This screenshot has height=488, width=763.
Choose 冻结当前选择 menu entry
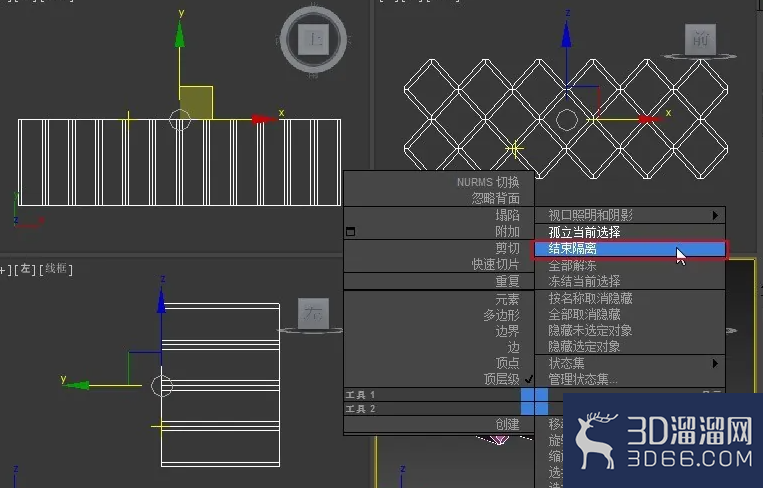click(584, 281)
